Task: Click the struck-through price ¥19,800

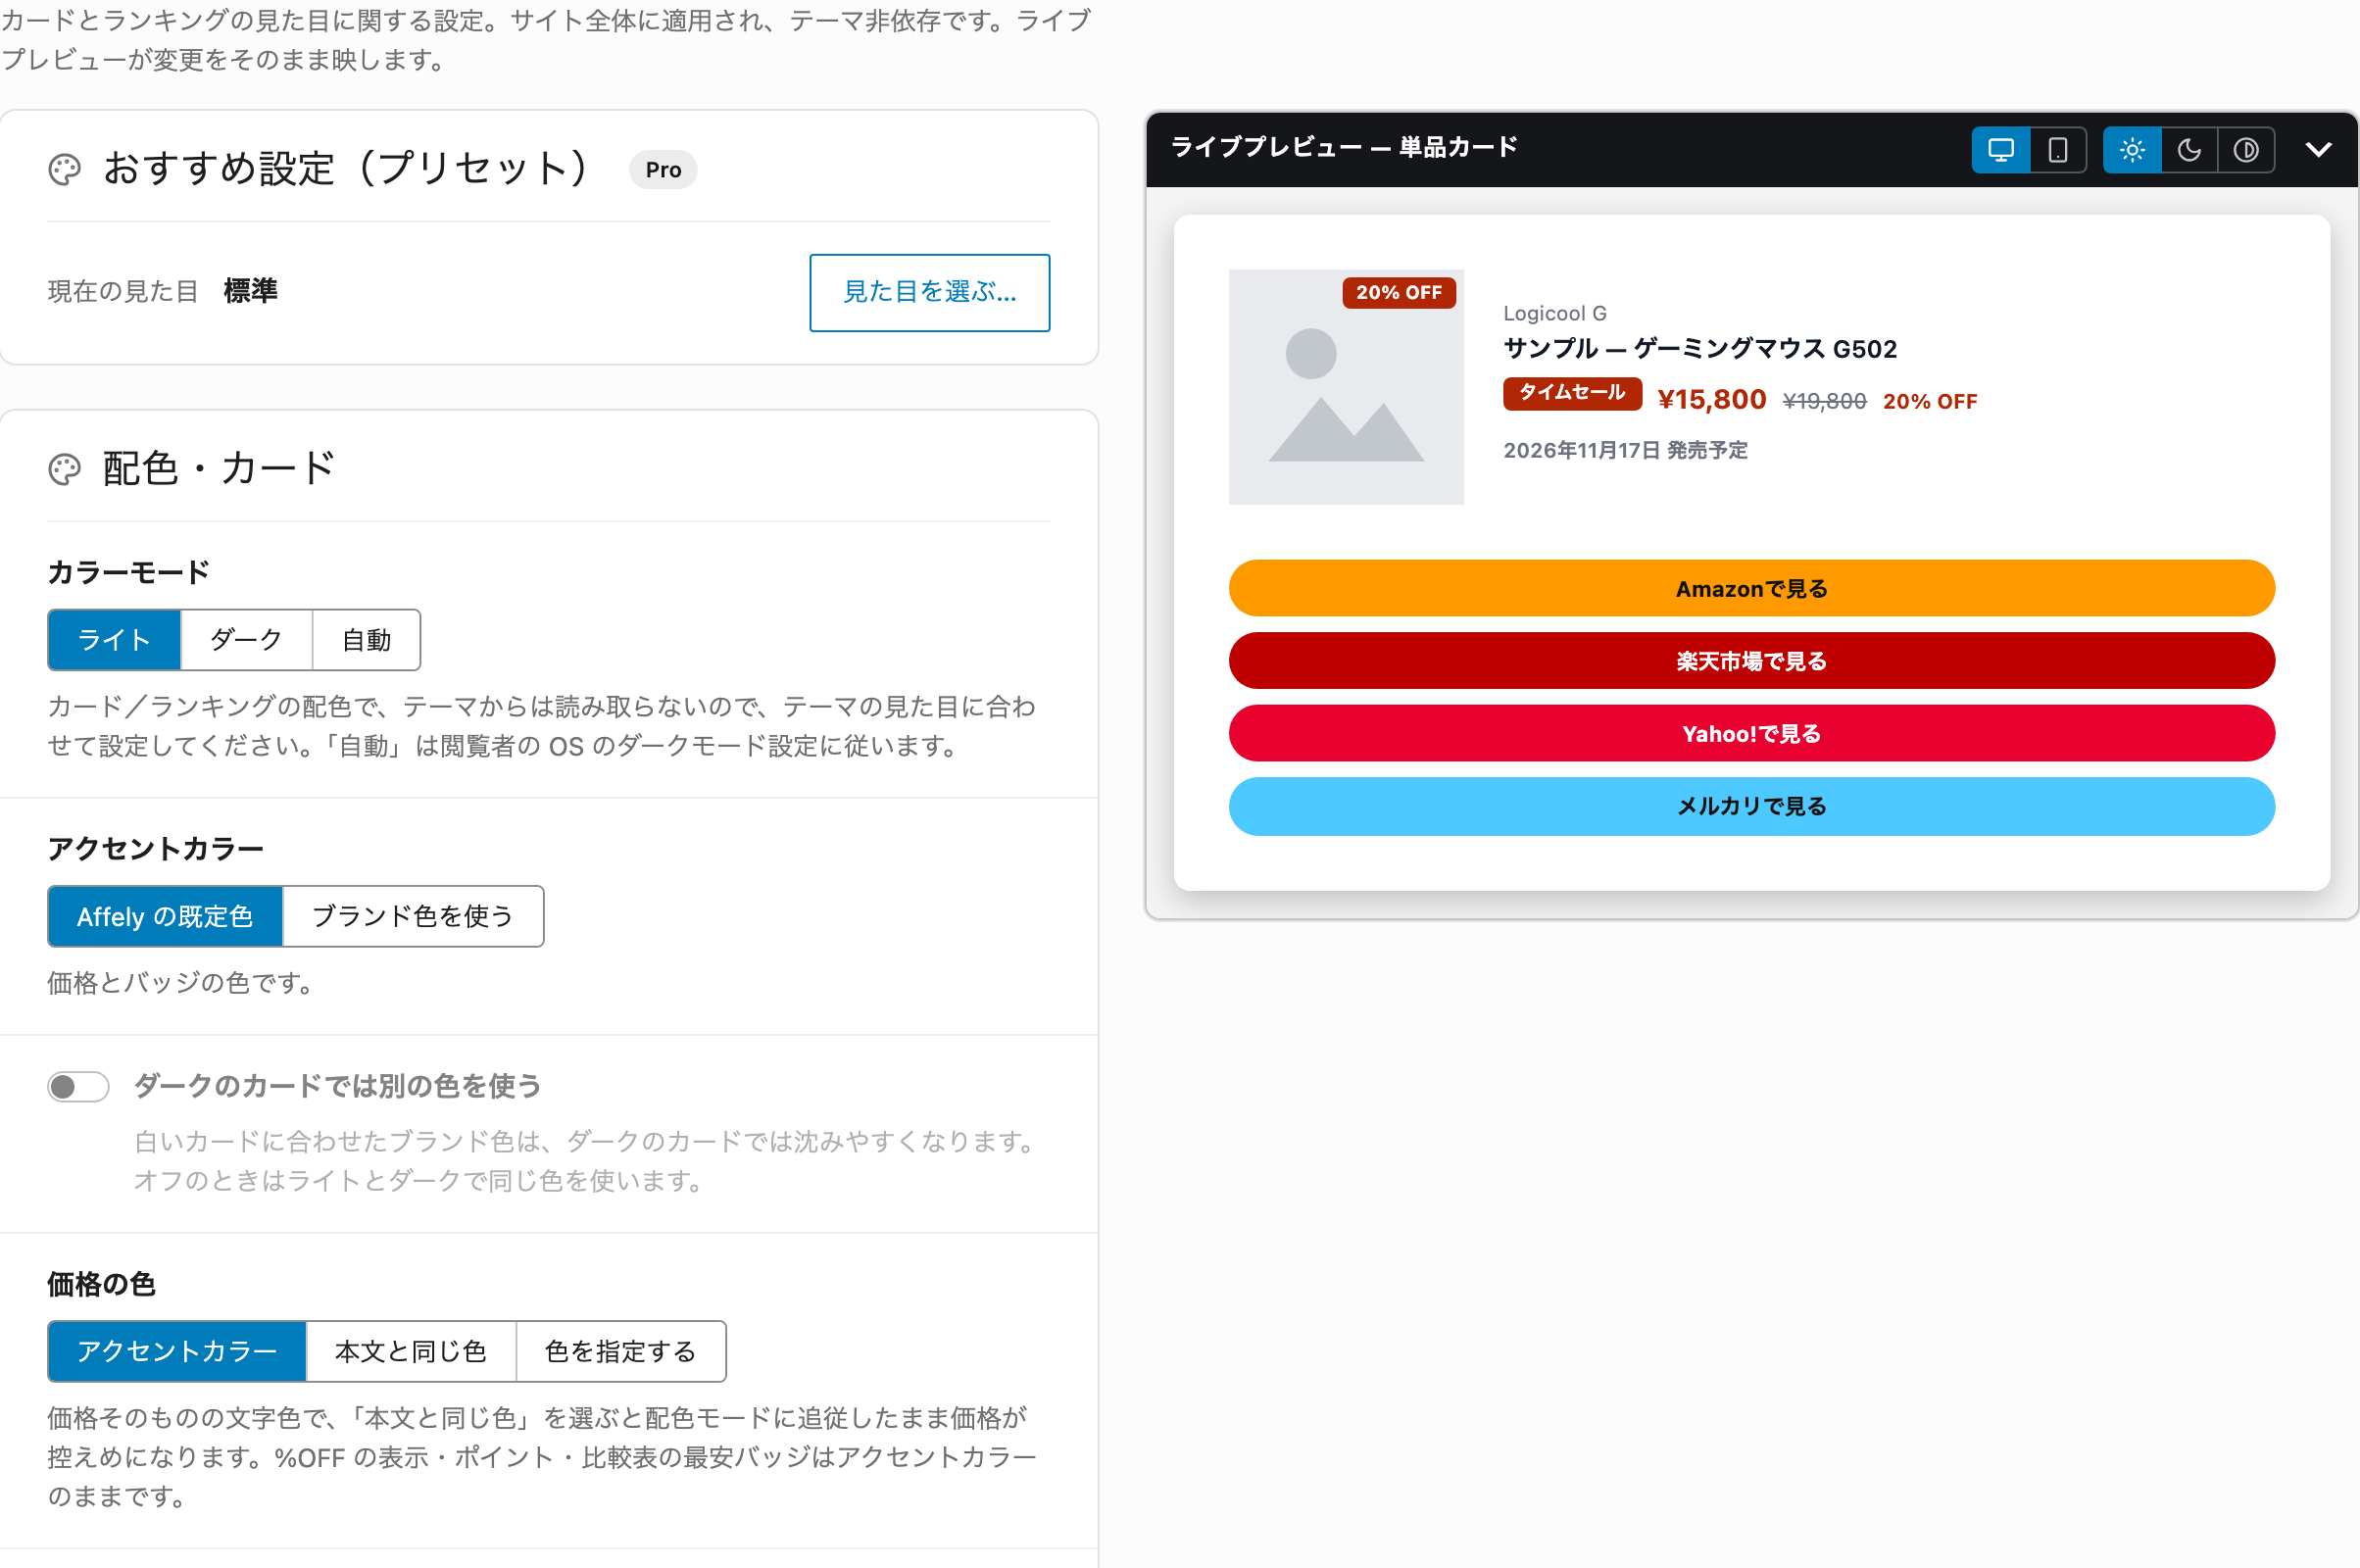Action: tap(1824, 401)
